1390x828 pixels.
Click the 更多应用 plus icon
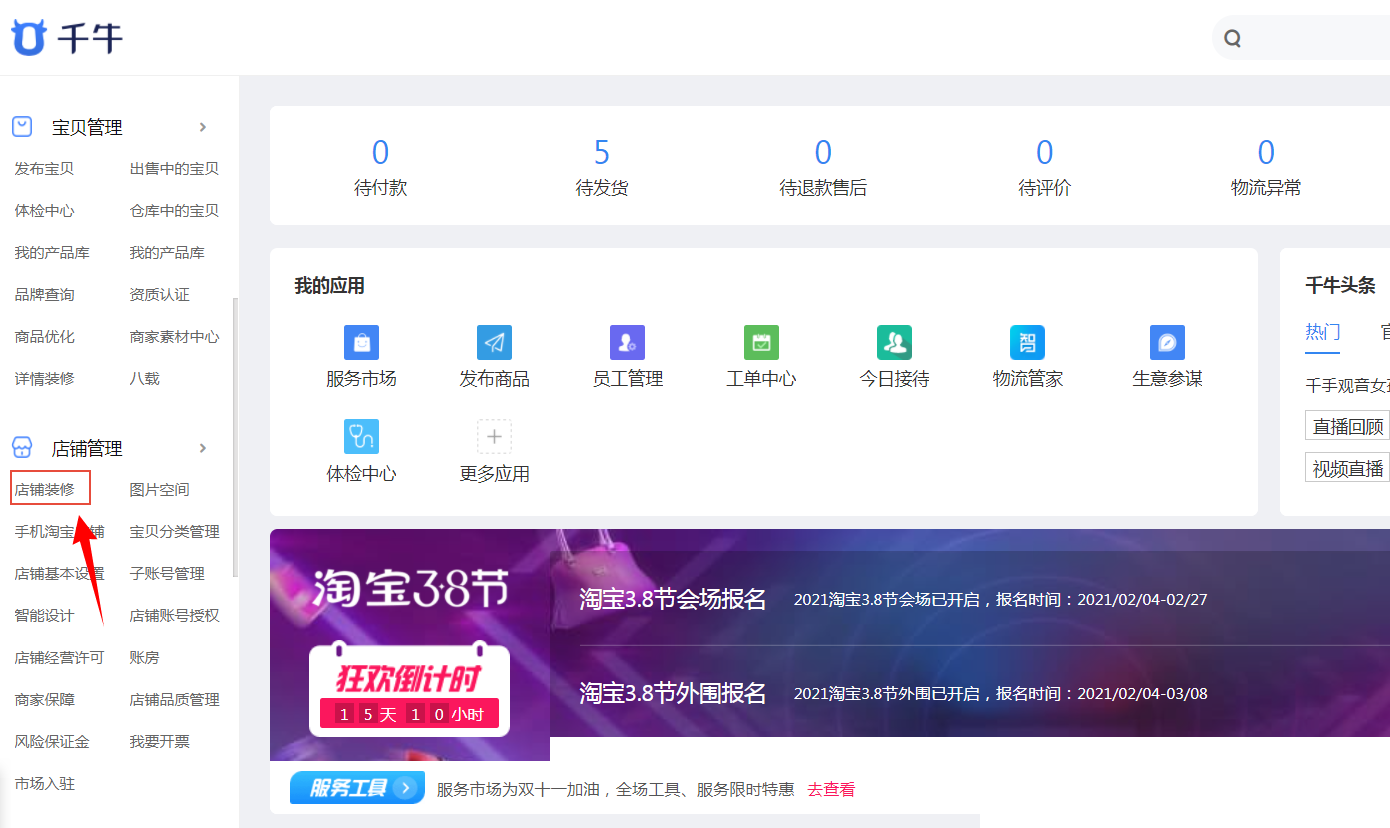tap(494, 437)
